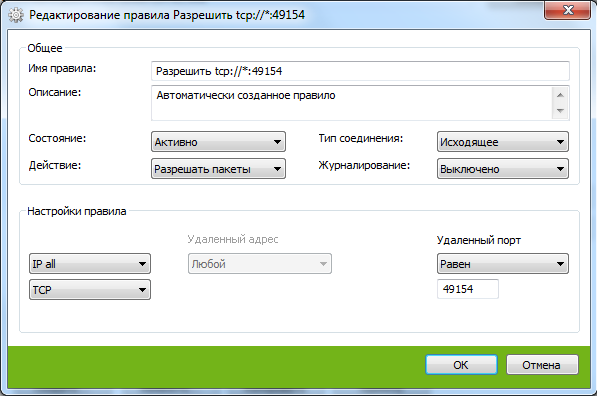
Task: Click the Описание label
Action: pyautogui.click(x=55, y=93)
